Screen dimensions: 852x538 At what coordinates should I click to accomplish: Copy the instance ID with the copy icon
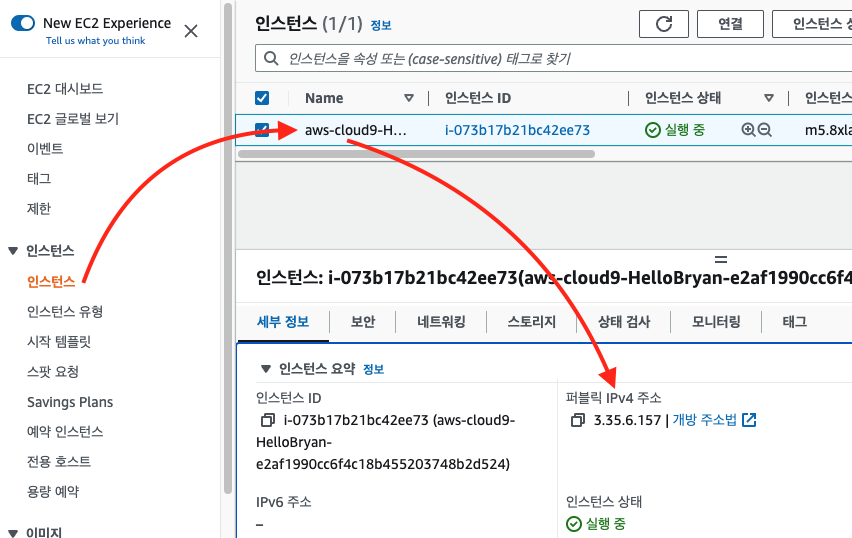coord(268,420)
